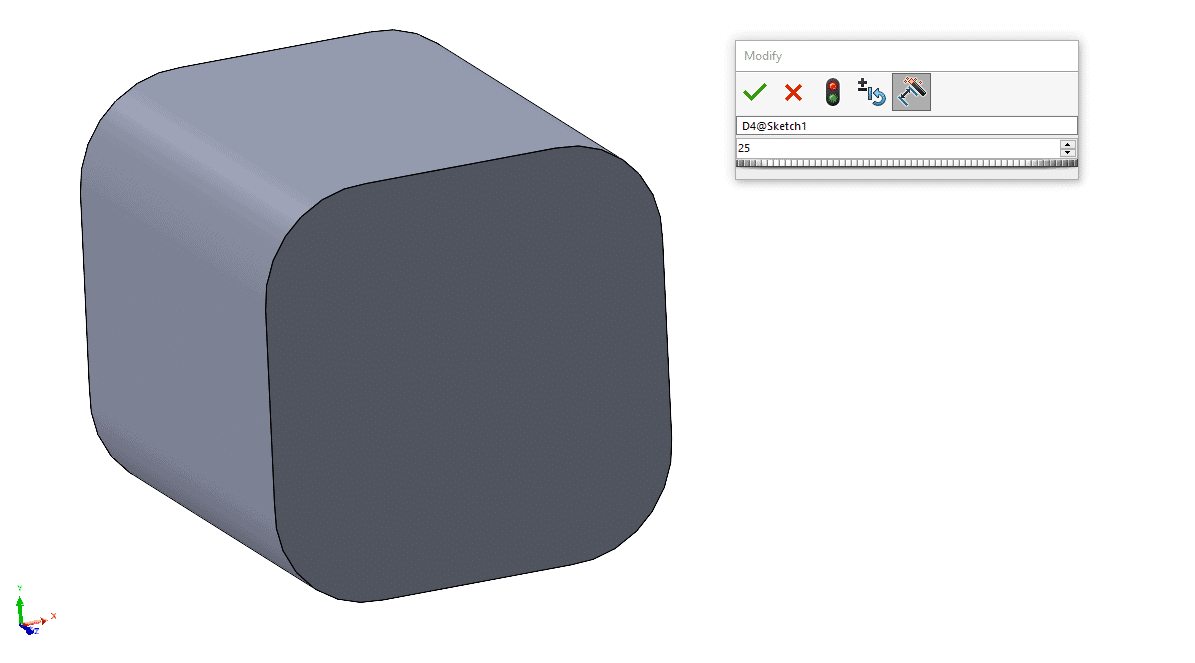
Task: Rebuild the model using the traffic light icon
Action: [x=832, y=91]
